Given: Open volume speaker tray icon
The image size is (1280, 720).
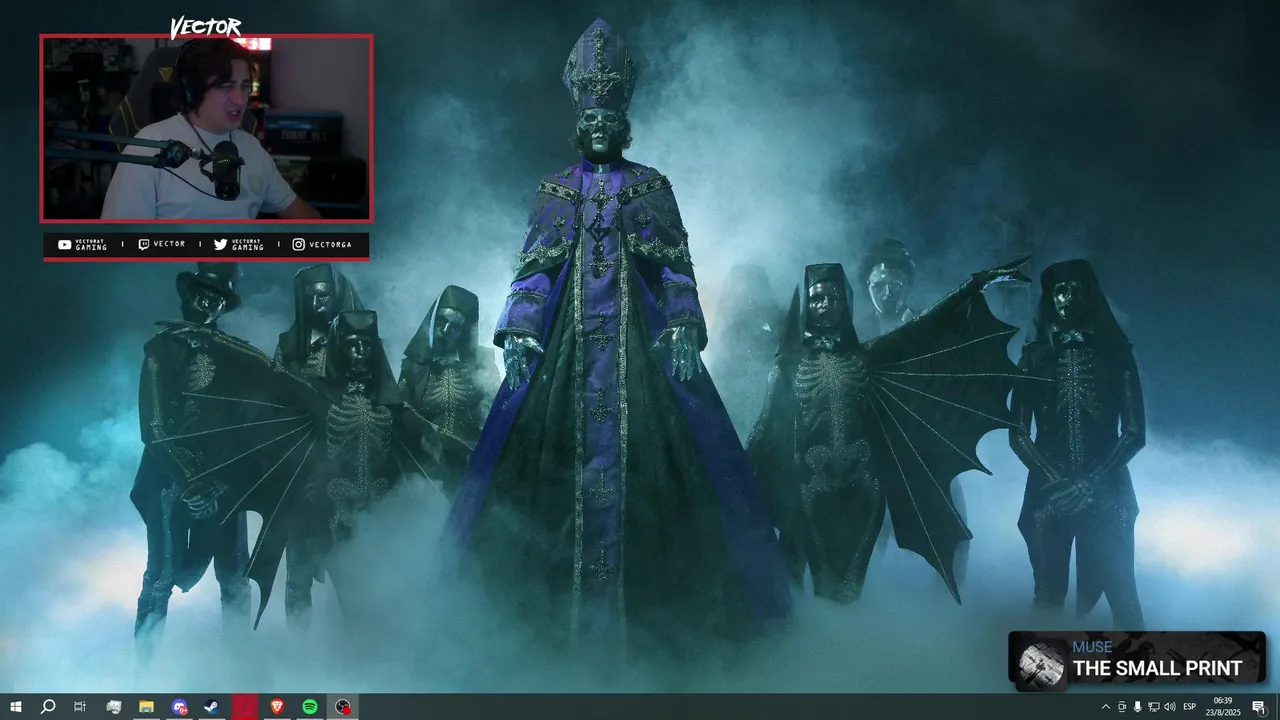Looking at the screenshot, I should tap(1170, 707).
